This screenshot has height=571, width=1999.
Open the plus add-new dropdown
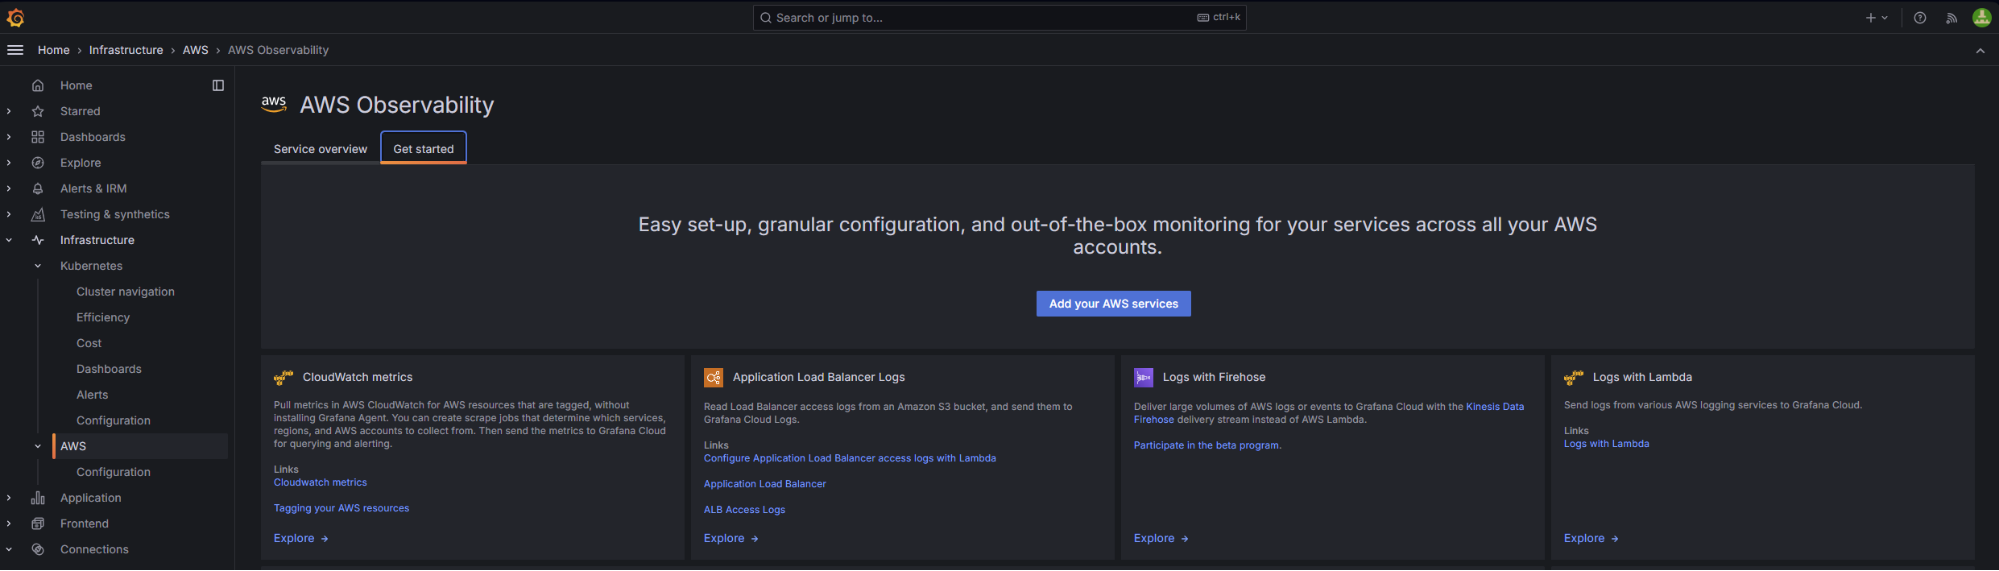1876,17
